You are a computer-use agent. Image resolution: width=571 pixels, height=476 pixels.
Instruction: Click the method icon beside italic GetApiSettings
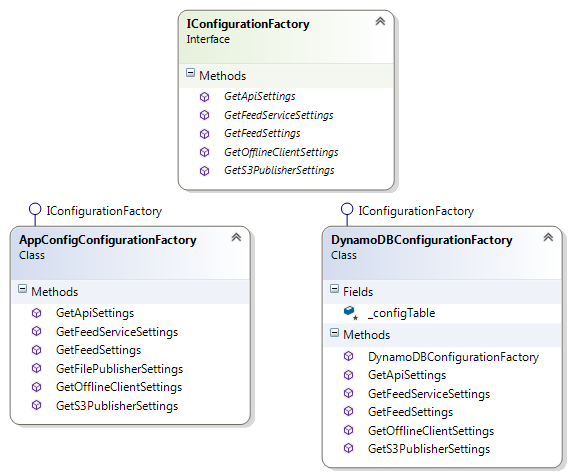(204, 97)
